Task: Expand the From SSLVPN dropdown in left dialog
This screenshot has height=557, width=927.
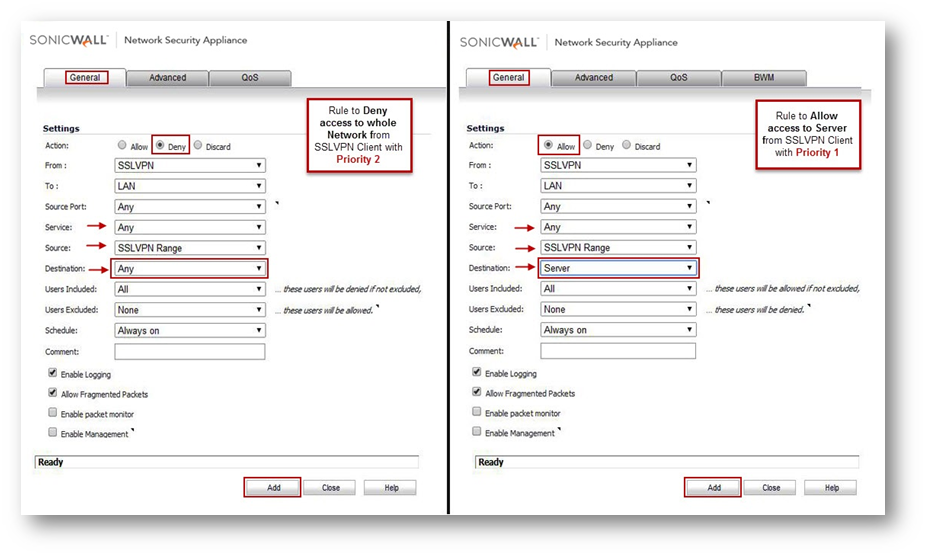Action: coord(190,165)
